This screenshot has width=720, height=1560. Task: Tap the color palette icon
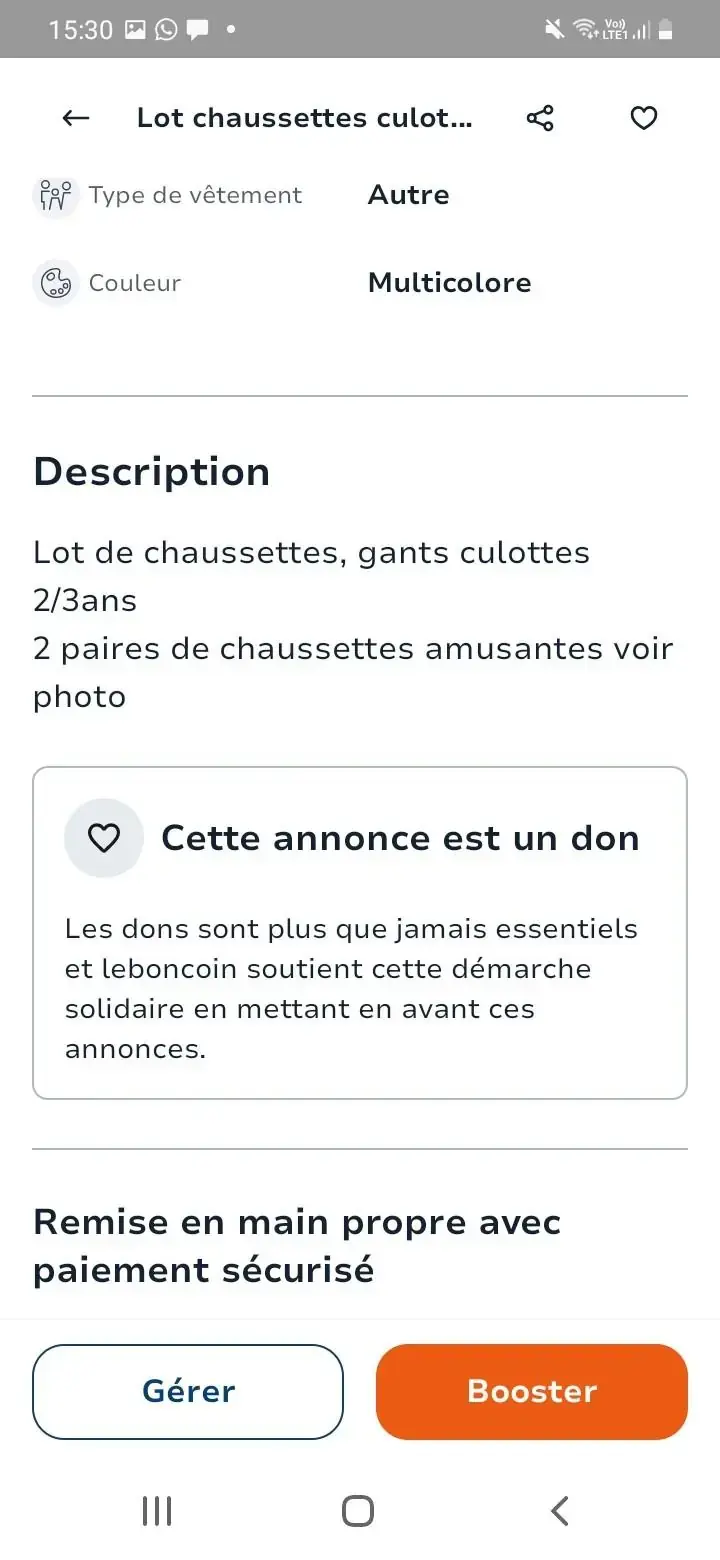click(x=55, y=283)
